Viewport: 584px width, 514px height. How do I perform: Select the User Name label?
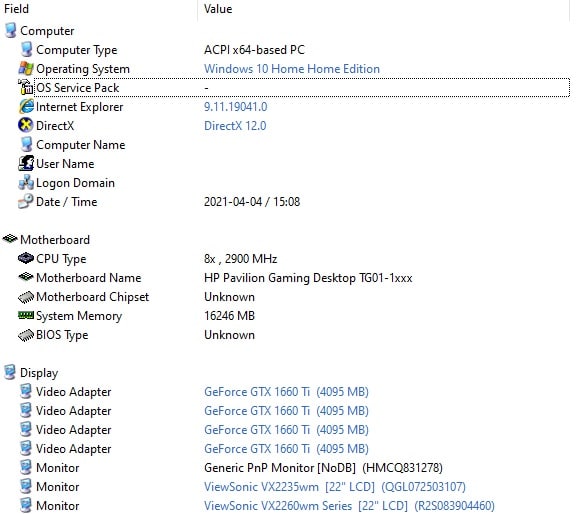65,164
